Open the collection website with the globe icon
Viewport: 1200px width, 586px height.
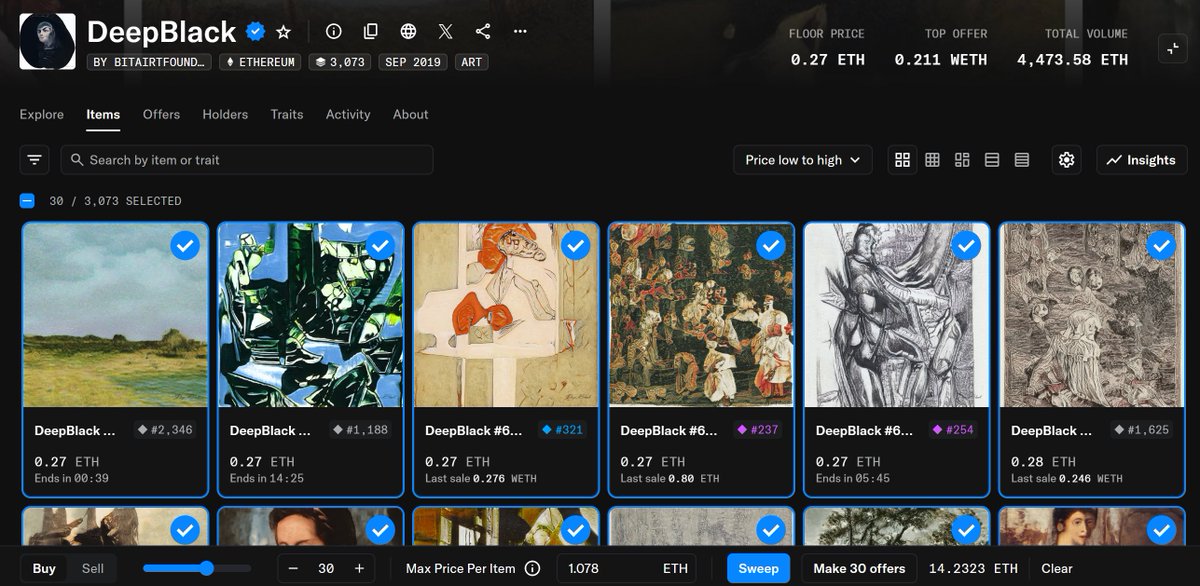[x=408, y=32]
